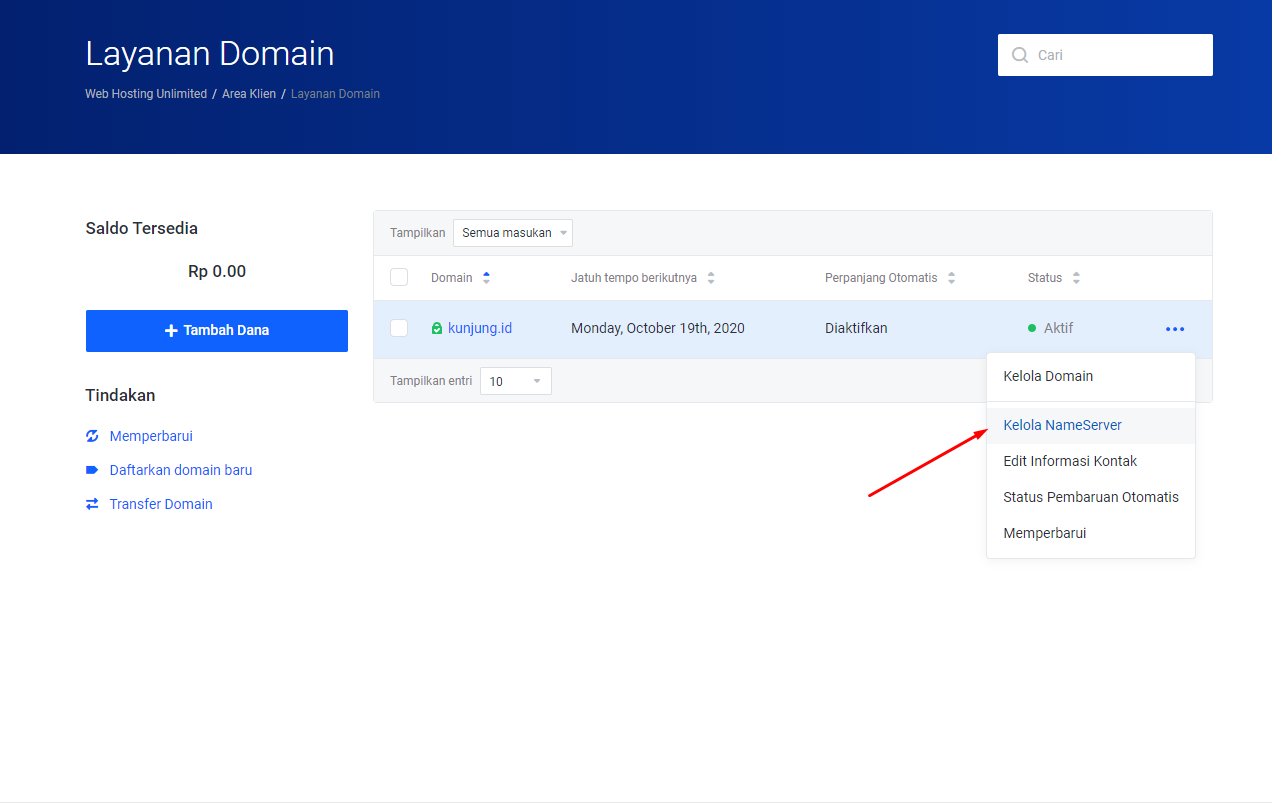
Task: Open the Semua masukan filter dropdown
Action: [513, 232]
